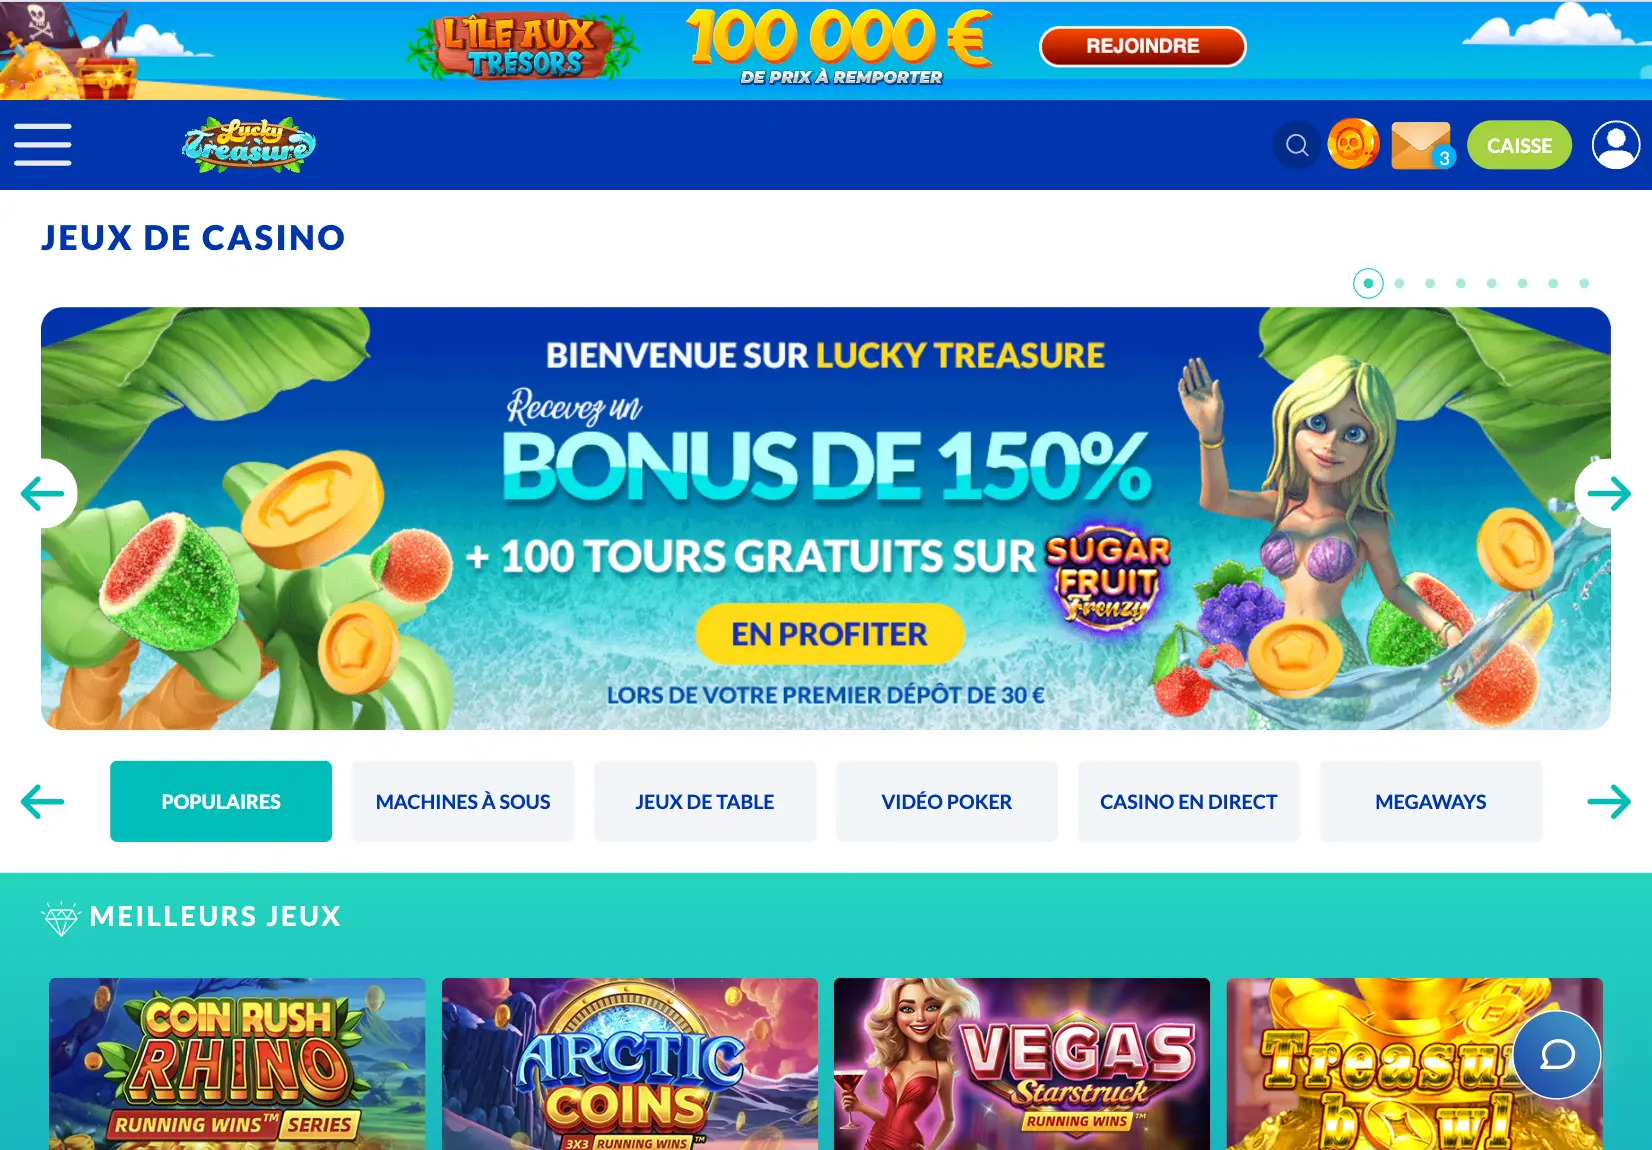
Task: Open the Arctic Coins game thumbnail
Action: (x=630, y=1064)
